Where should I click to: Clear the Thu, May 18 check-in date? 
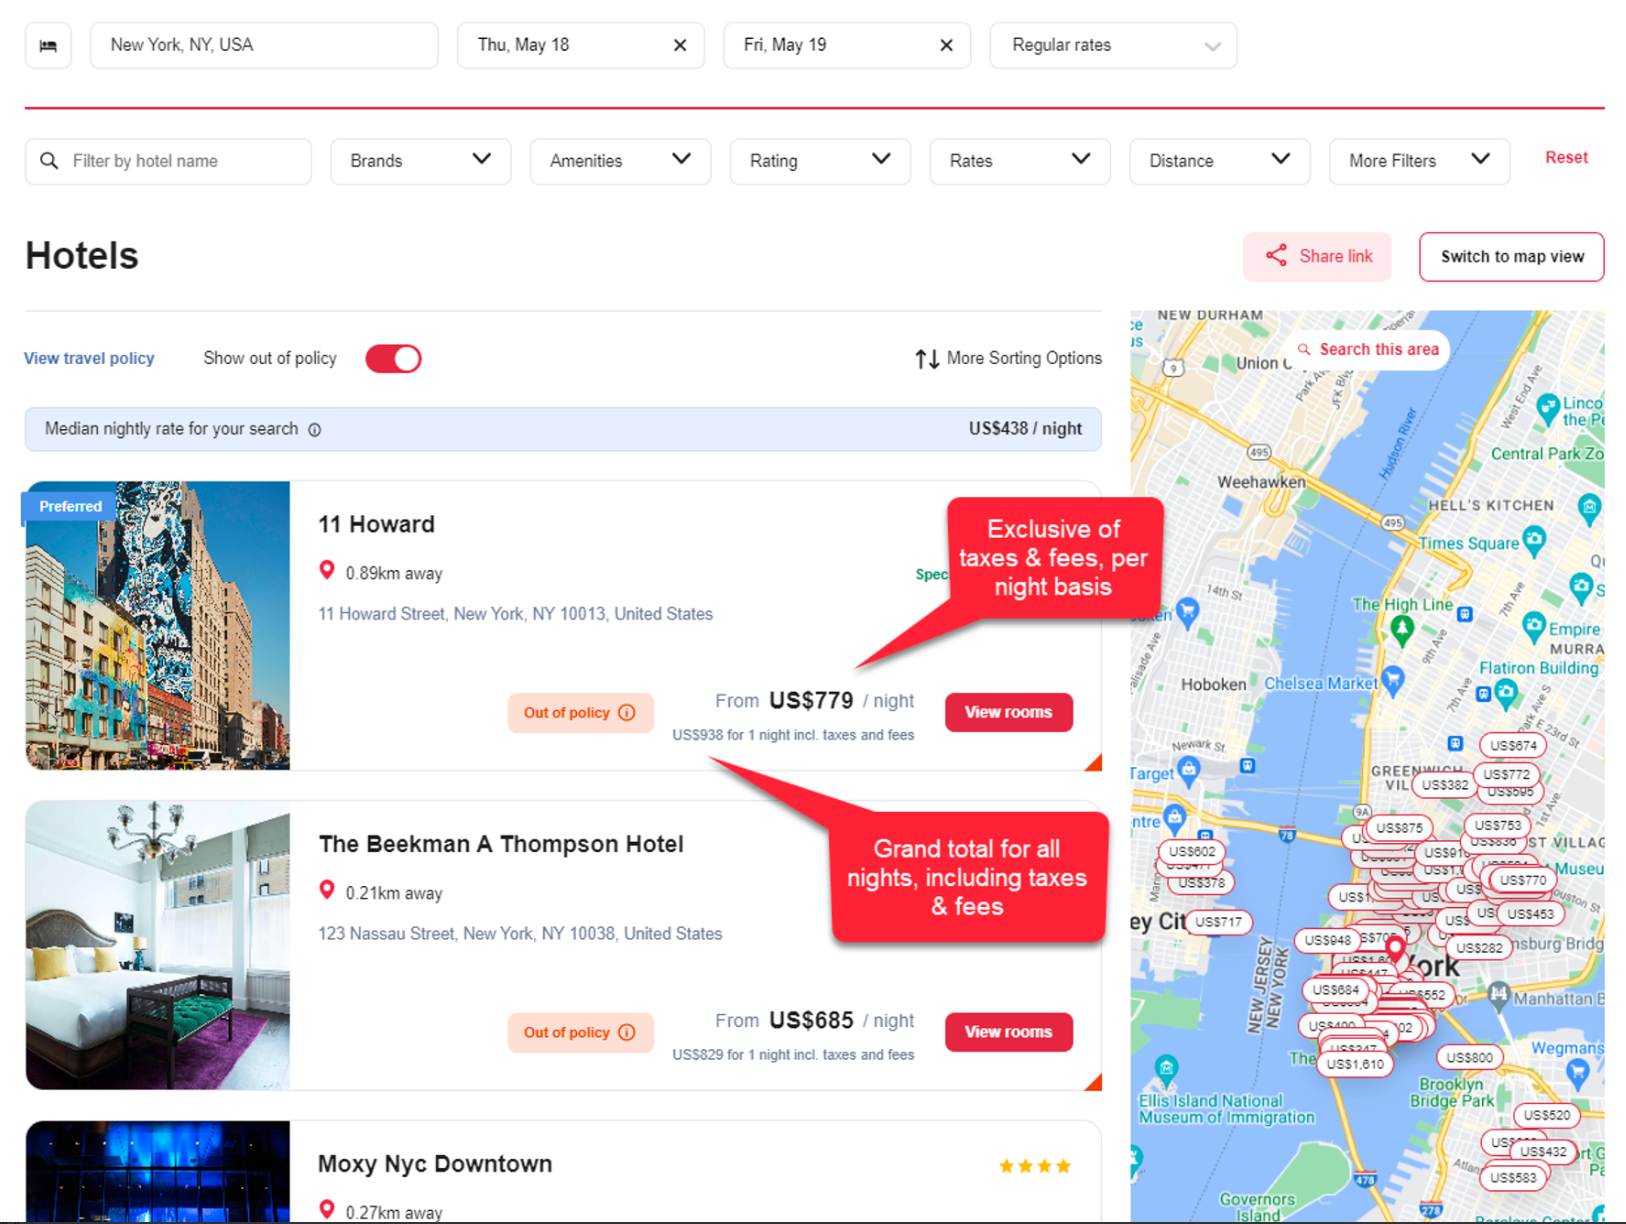[680, 45]
